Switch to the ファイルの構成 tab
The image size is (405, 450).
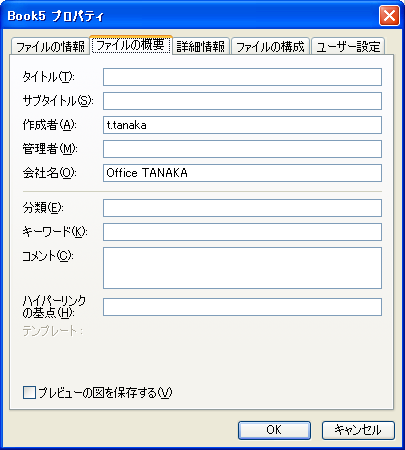[270, 46]
